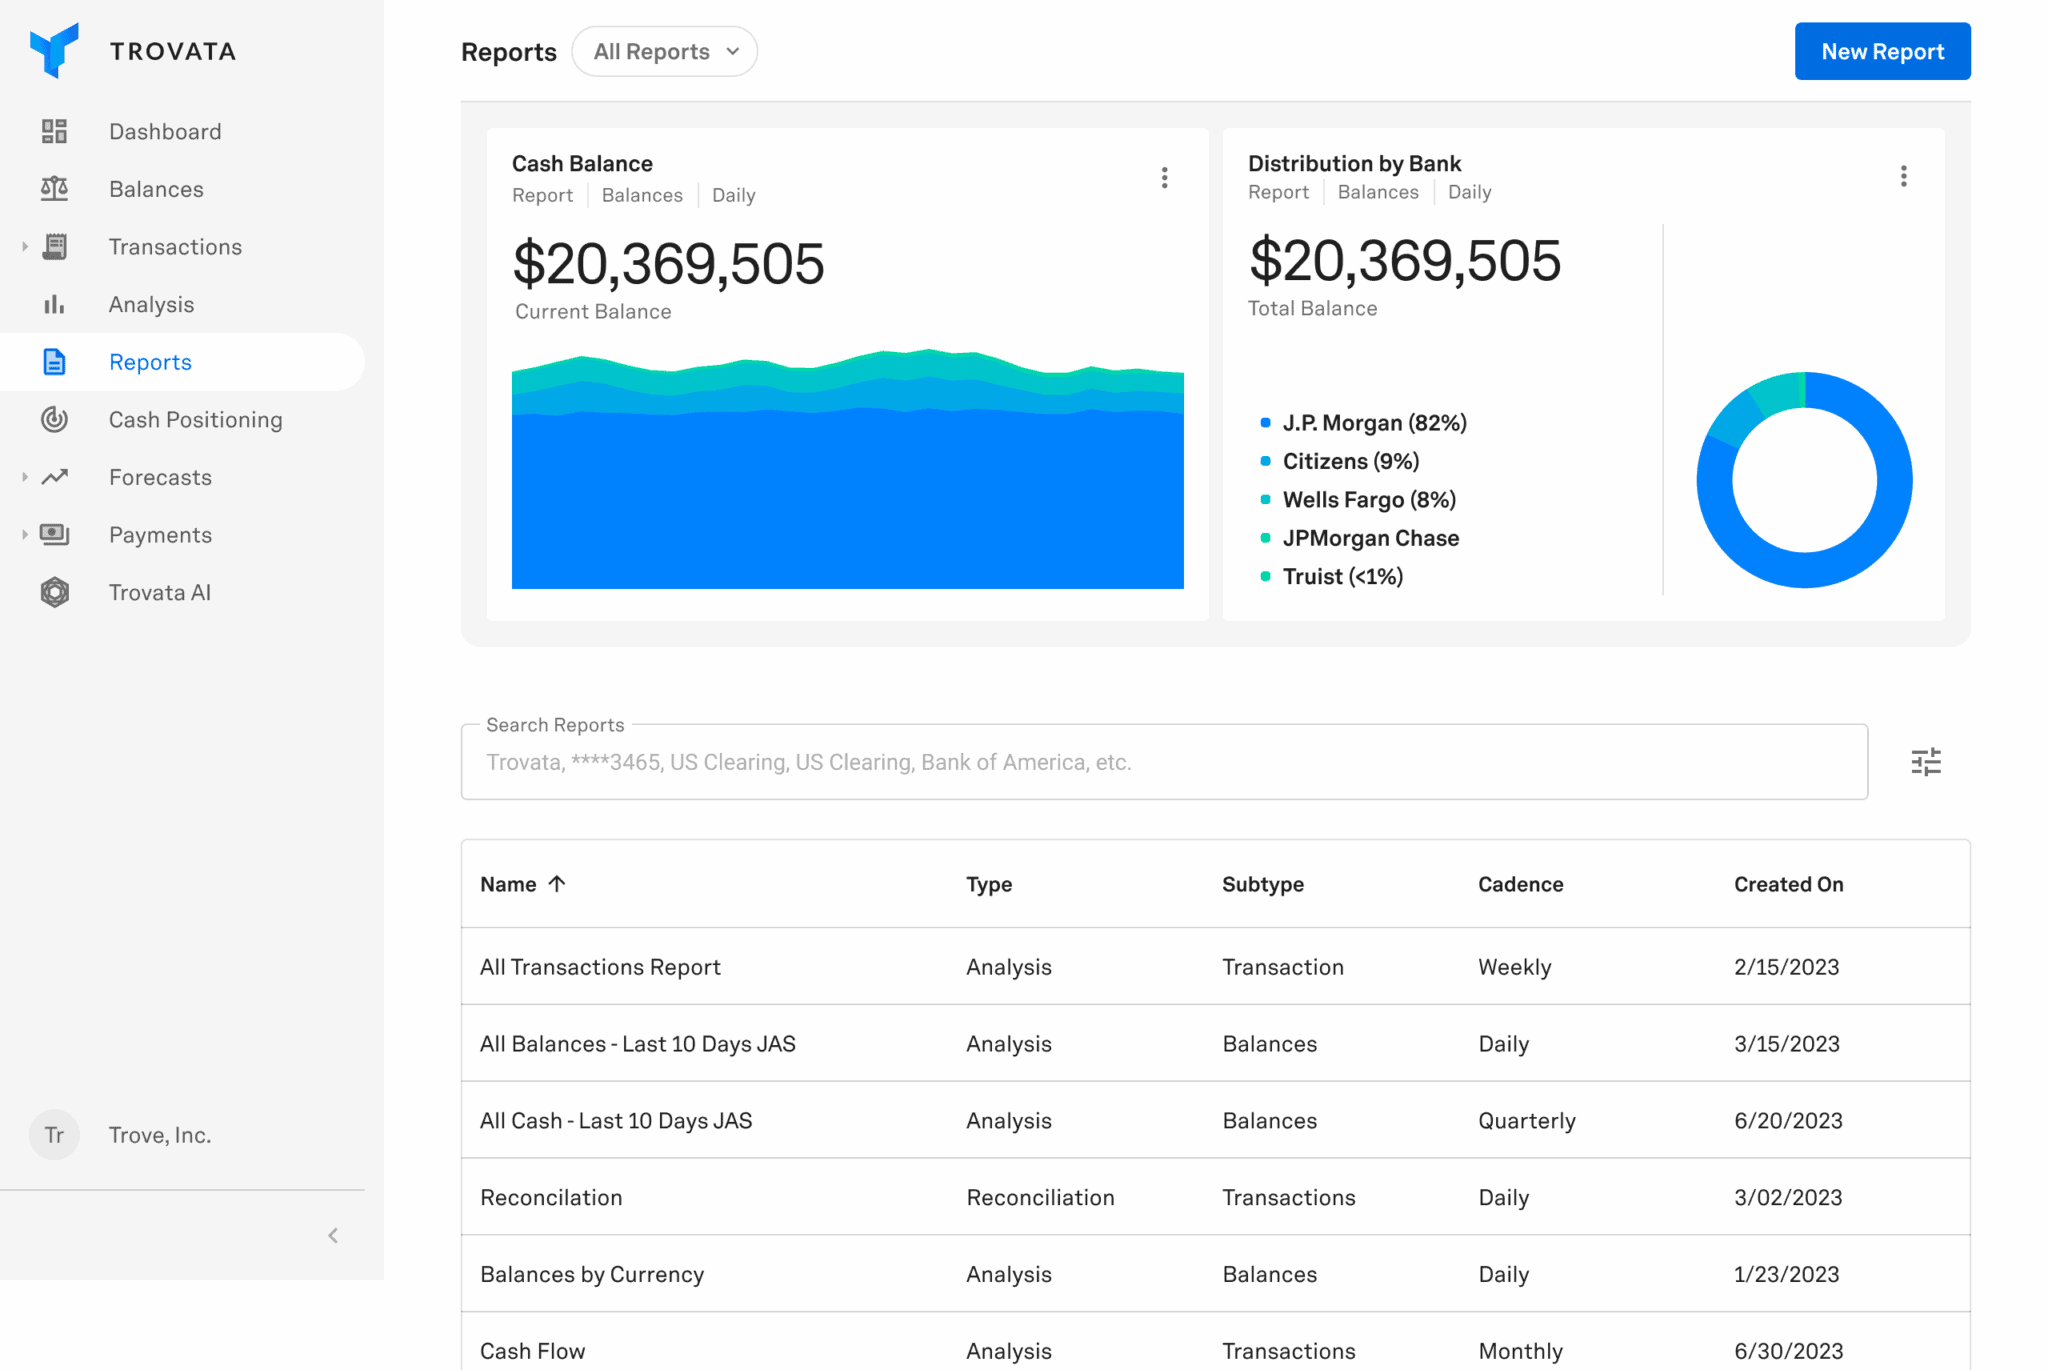Expand the Transactions sidebar section
Image resolution: width=2048 pixels, height=1370 pixels.
tap(24, 246)
